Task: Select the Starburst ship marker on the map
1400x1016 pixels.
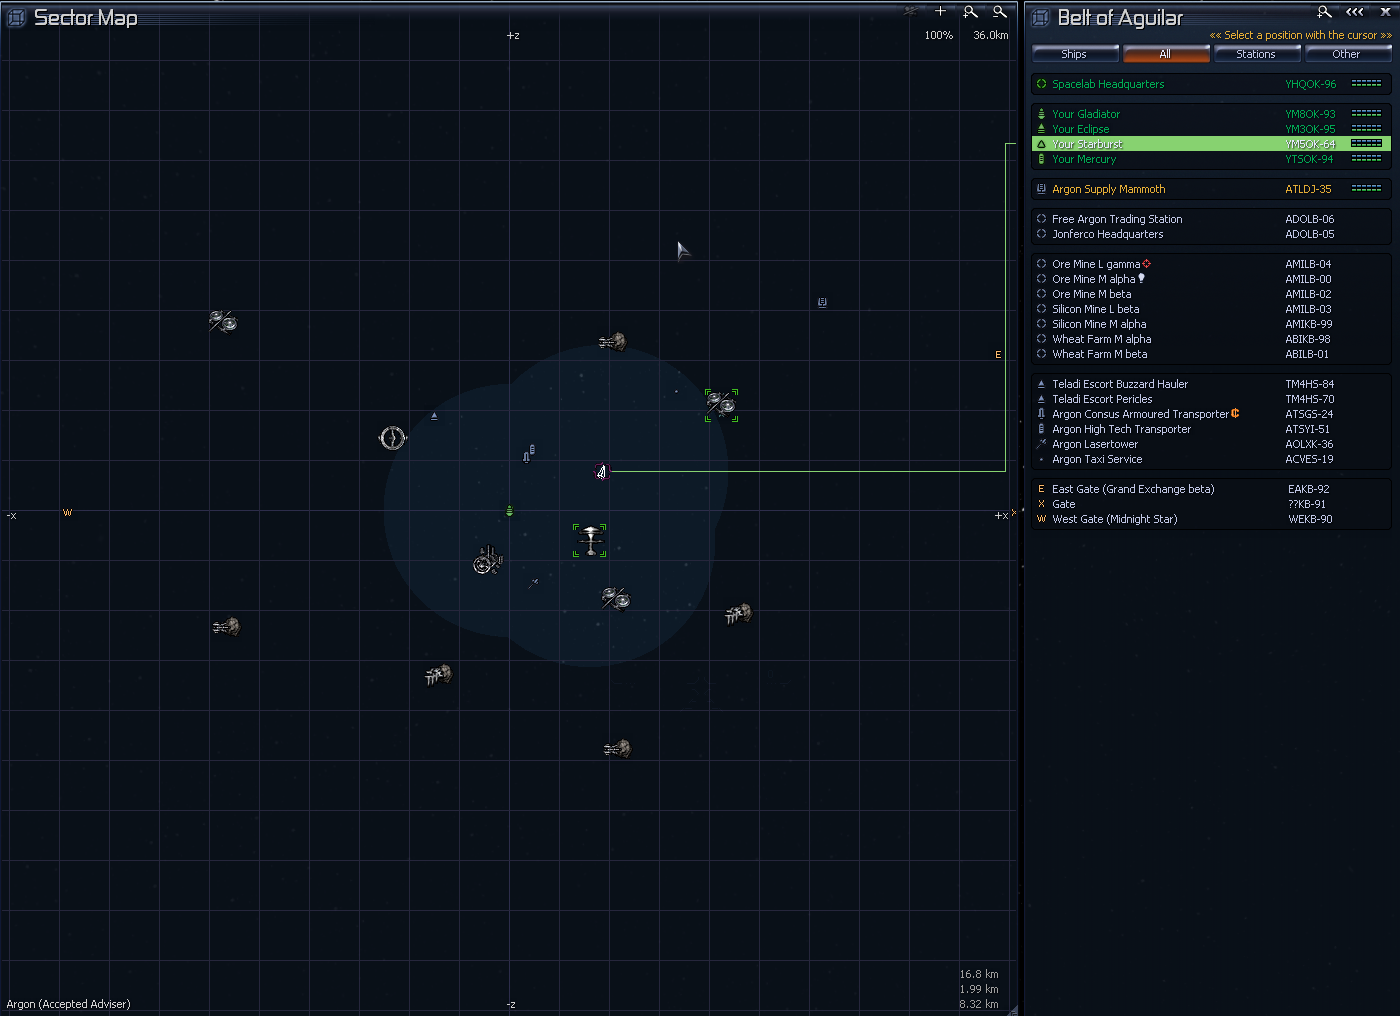Action: point(601,472)
